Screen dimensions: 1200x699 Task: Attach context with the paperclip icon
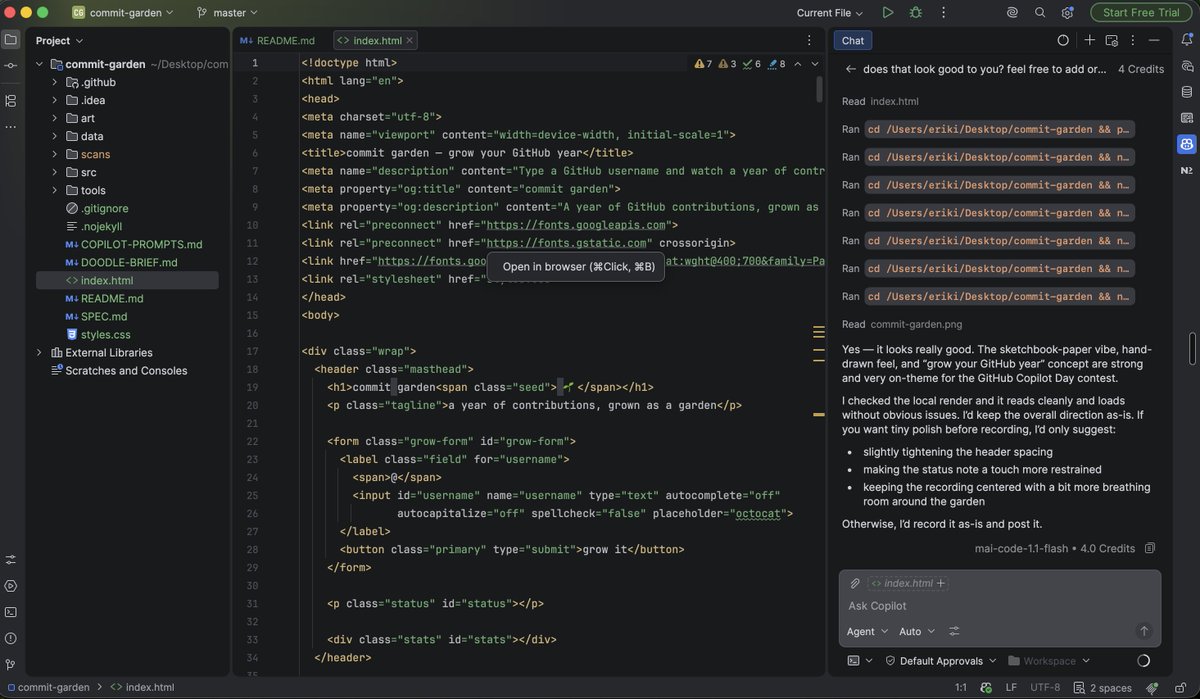coord(855,583)
